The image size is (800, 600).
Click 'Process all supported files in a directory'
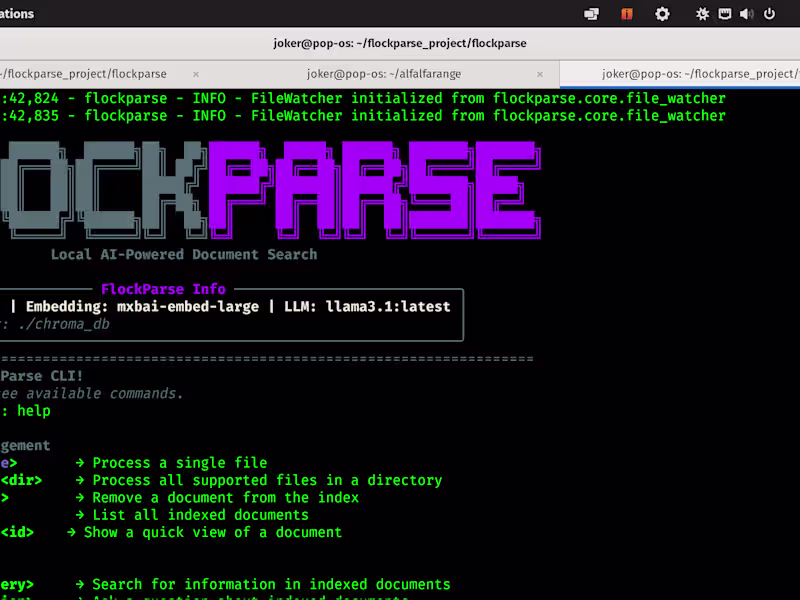tap(267, 480)
